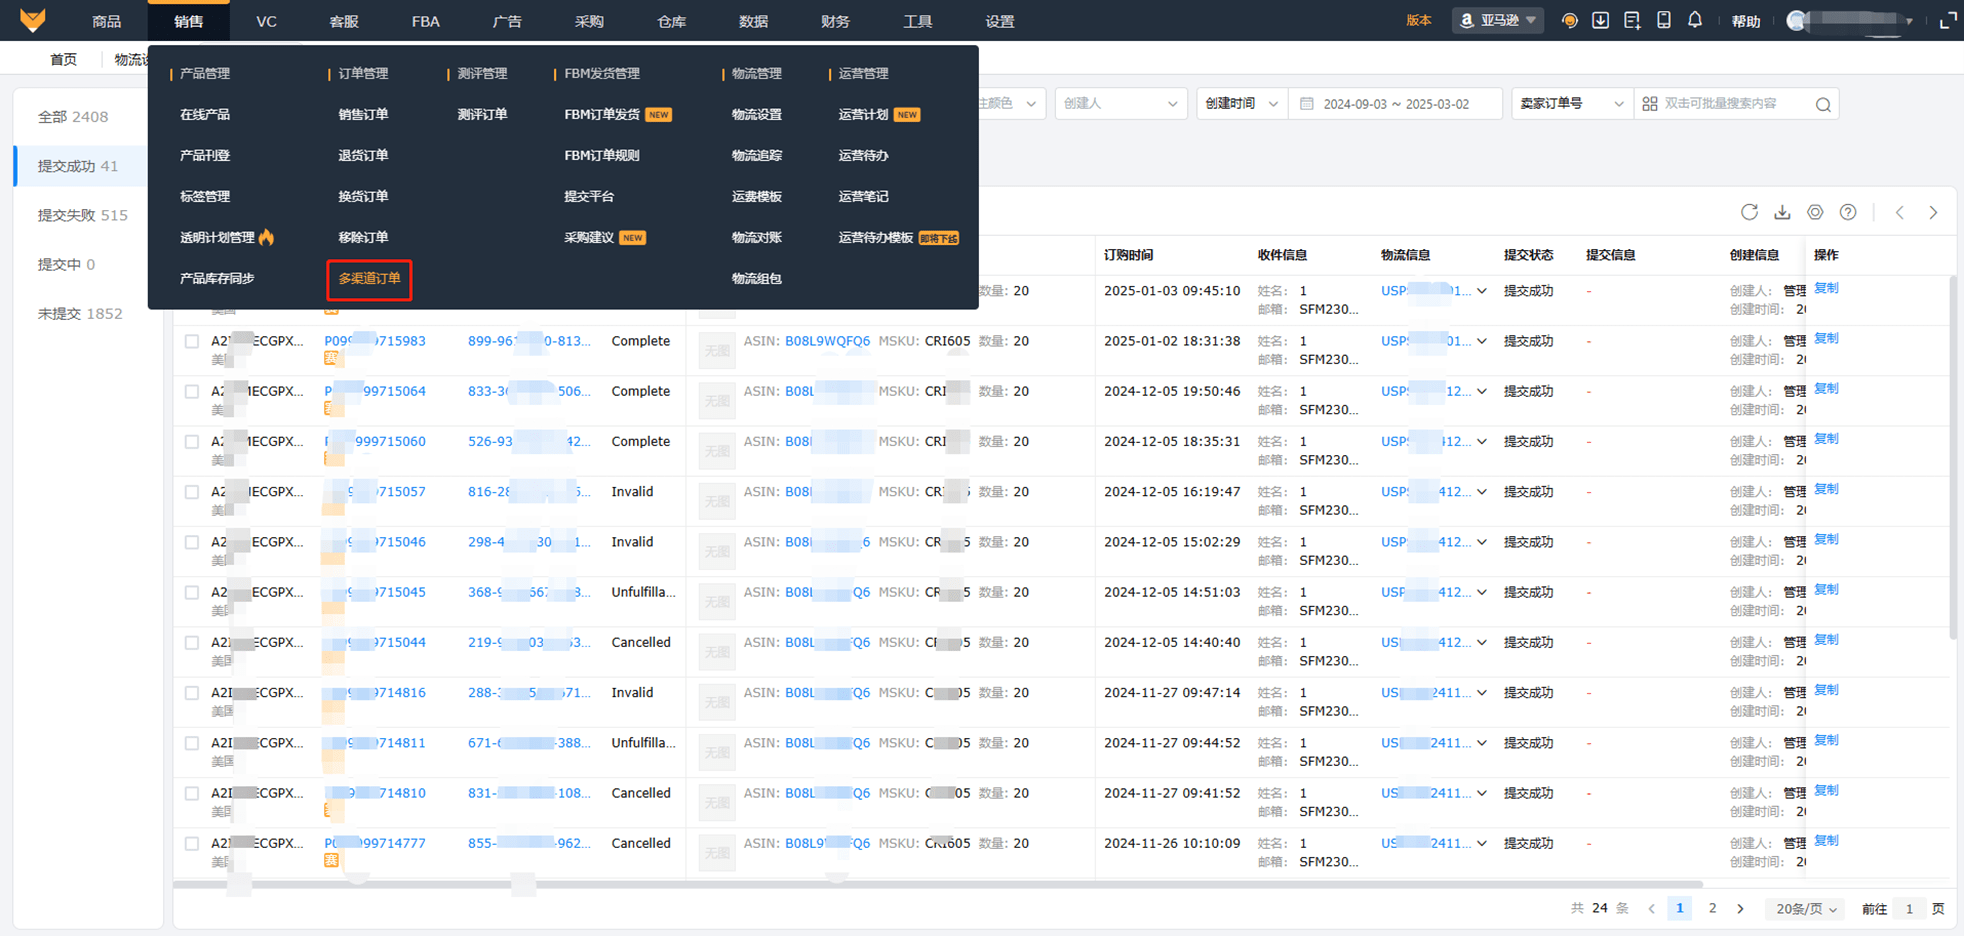Go to page 2 of the results
This screenshot has height=936, width=1964.
[1712, 909]
